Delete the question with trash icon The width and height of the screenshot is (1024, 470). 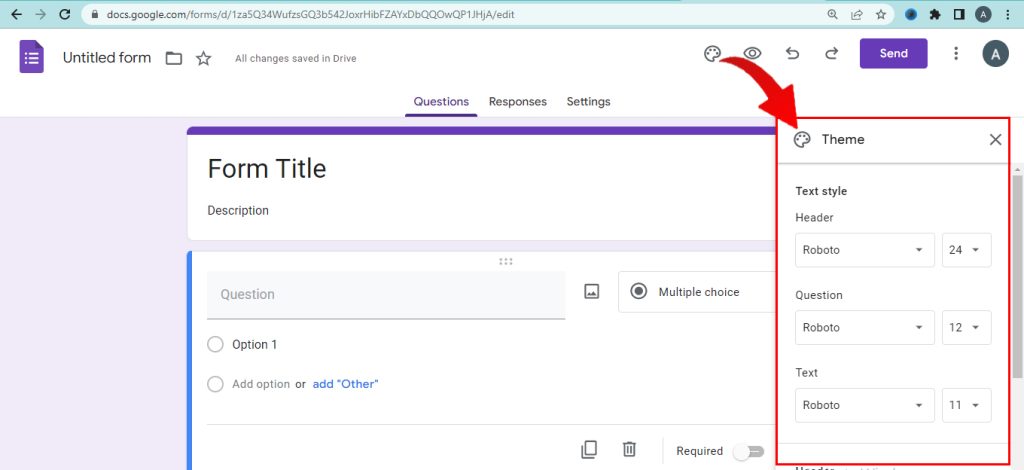(x=629, y=450)
